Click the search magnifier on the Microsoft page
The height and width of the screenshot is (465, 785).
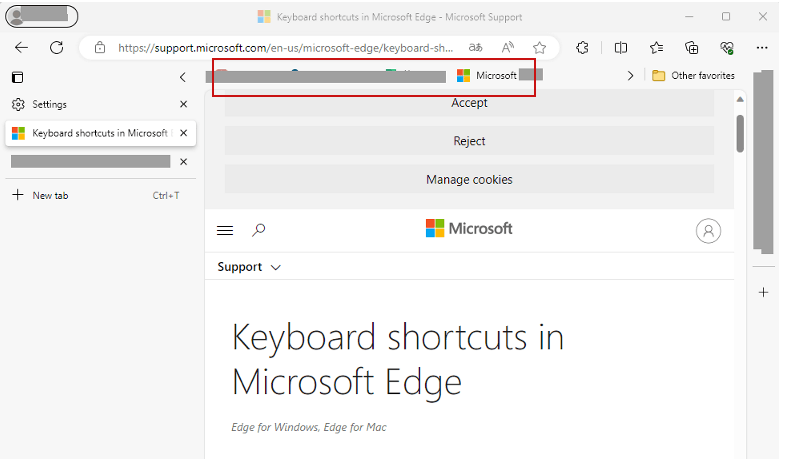pos(259,230)
